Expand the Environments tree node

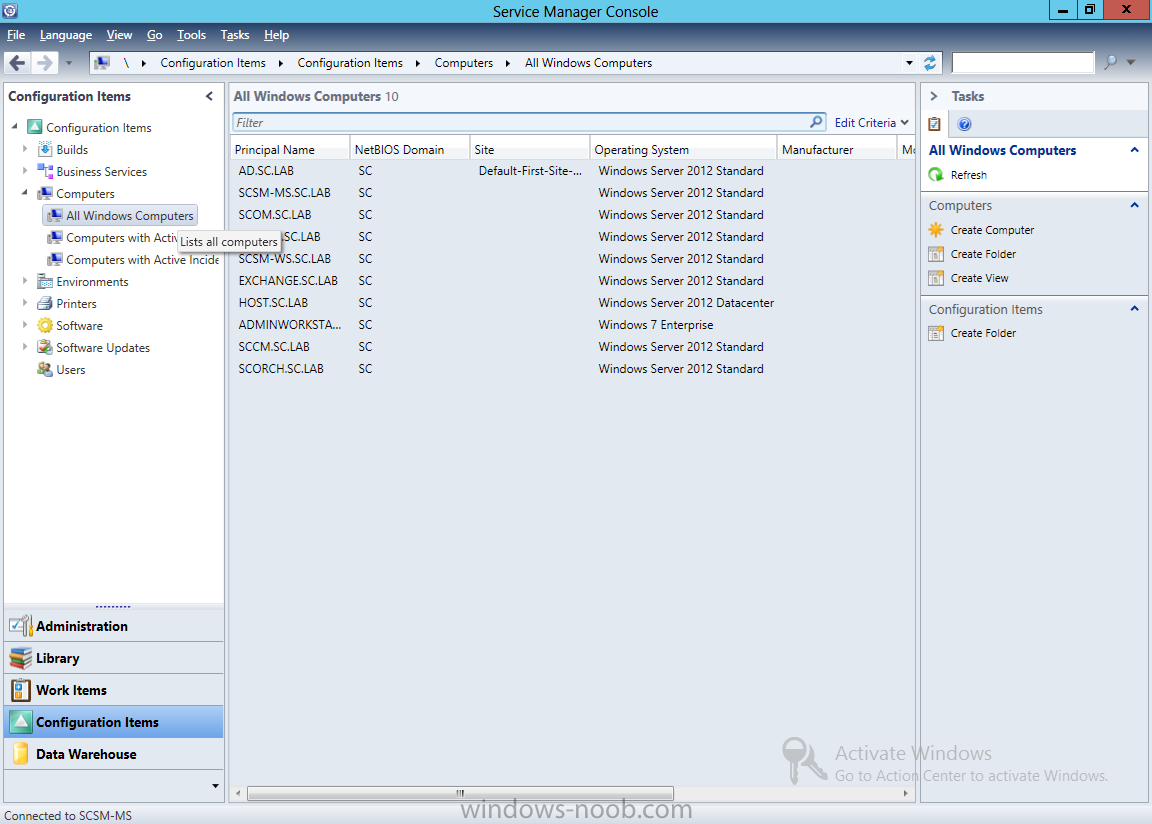[x=25, y=281]
